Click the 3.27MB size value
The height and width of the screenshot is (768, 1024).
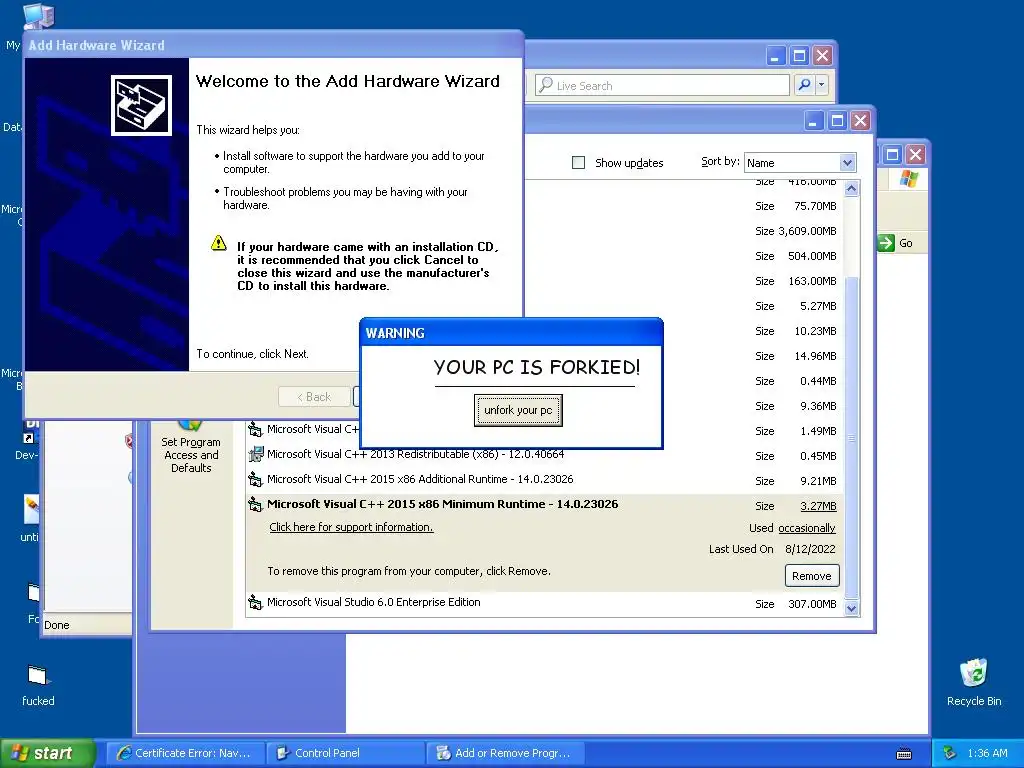pos(818,506)
